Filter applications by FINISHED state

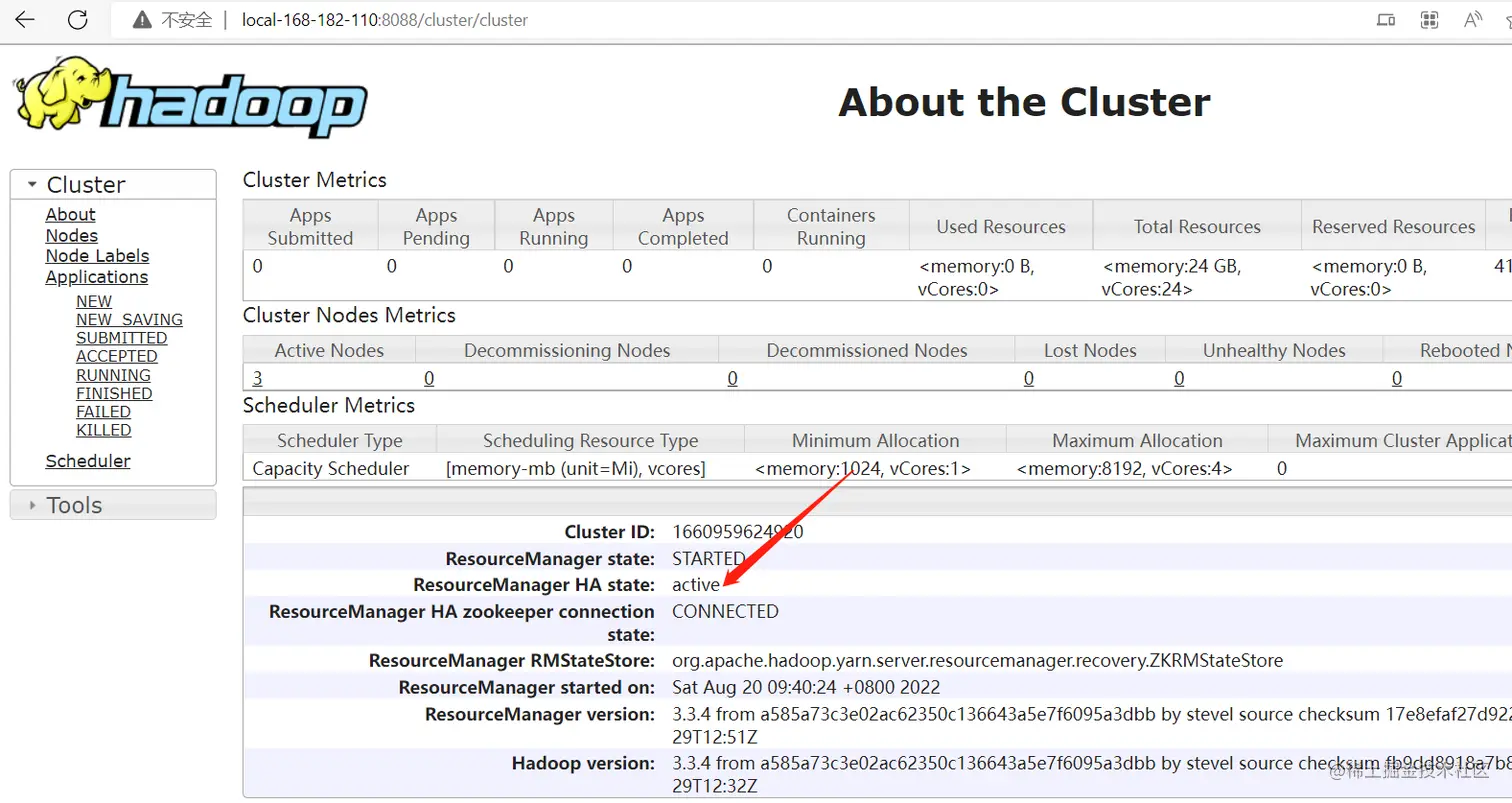pyautogui.click(x=114, y=393)
